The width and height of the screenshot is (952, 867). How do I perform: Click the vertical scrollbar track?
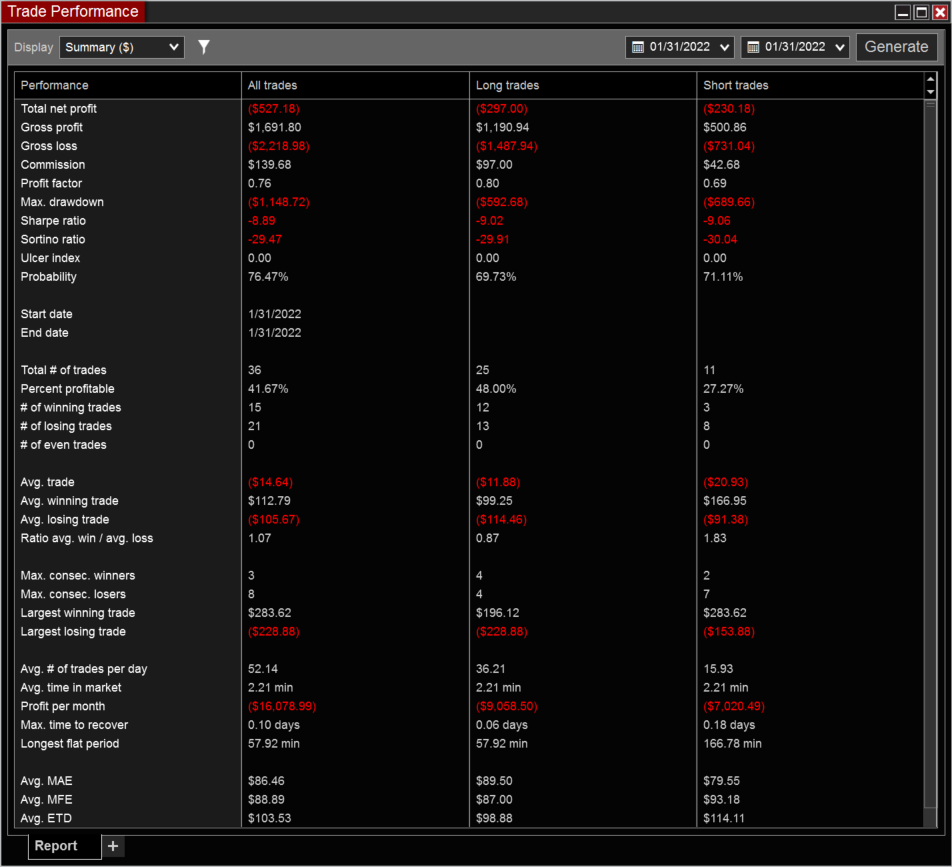coord(930,461)
